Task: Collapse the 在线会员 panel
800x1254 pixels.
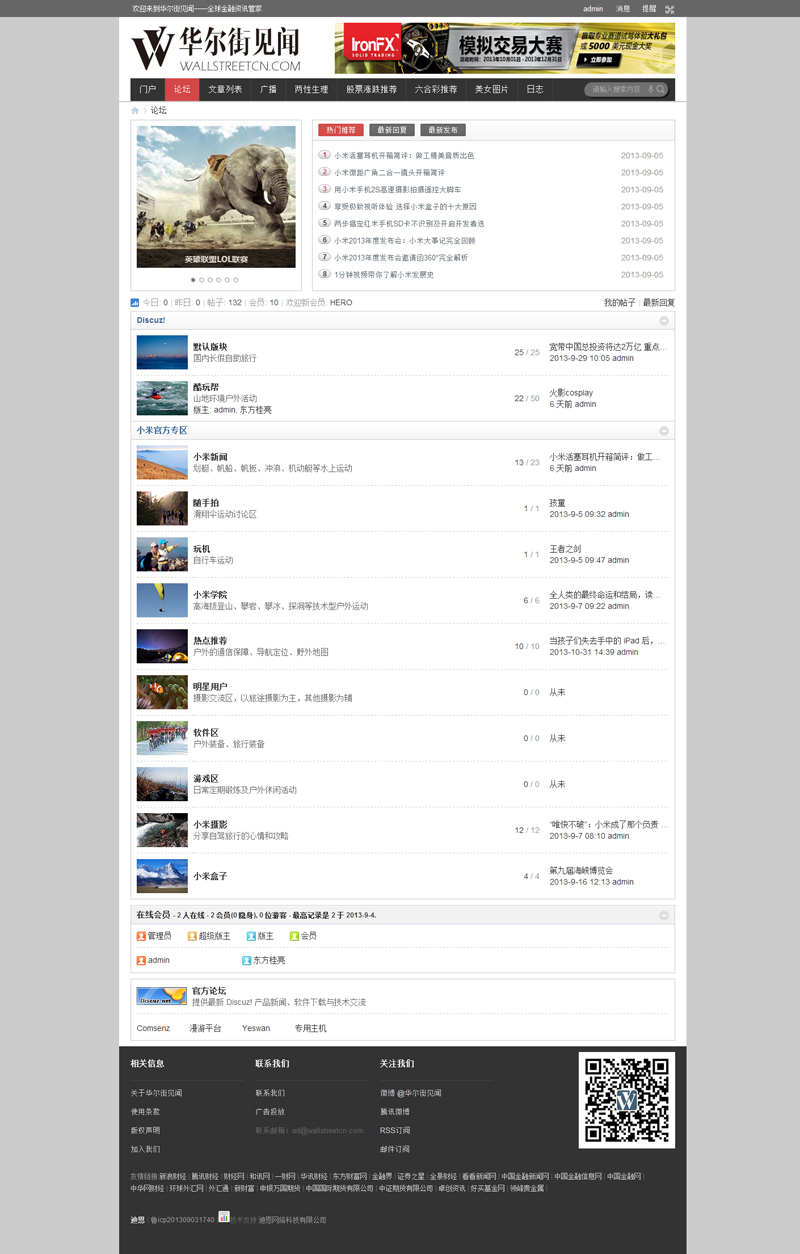Action: [x=664, y=915]
